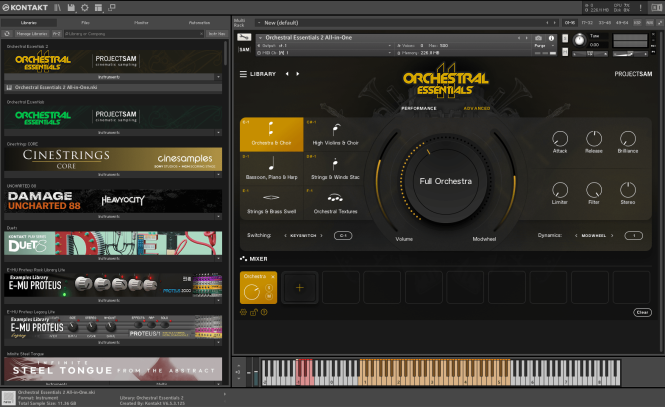Toggle the Dynamics pill switch
The image size is (665, 407).
(634, 235)
